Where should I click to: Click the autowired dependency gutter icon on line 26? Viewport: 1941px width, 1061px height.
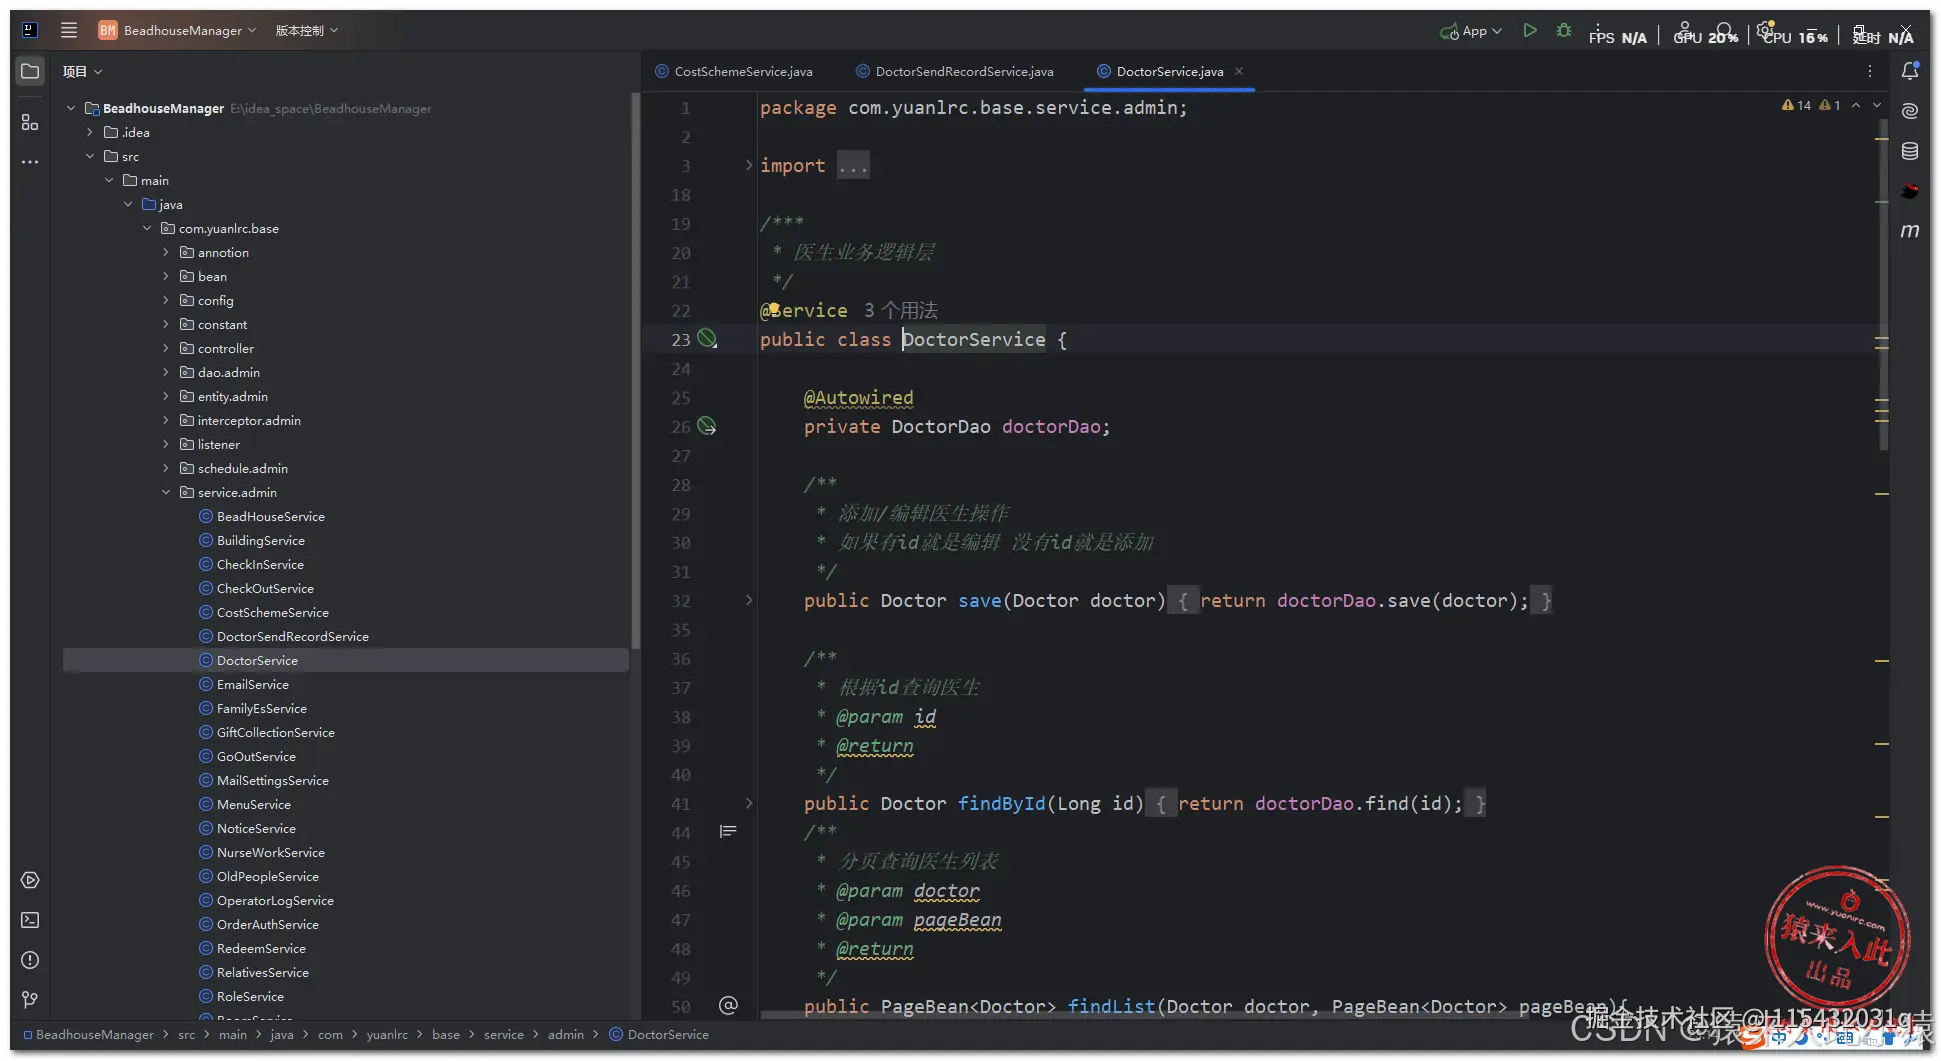(x=707, y=426)
